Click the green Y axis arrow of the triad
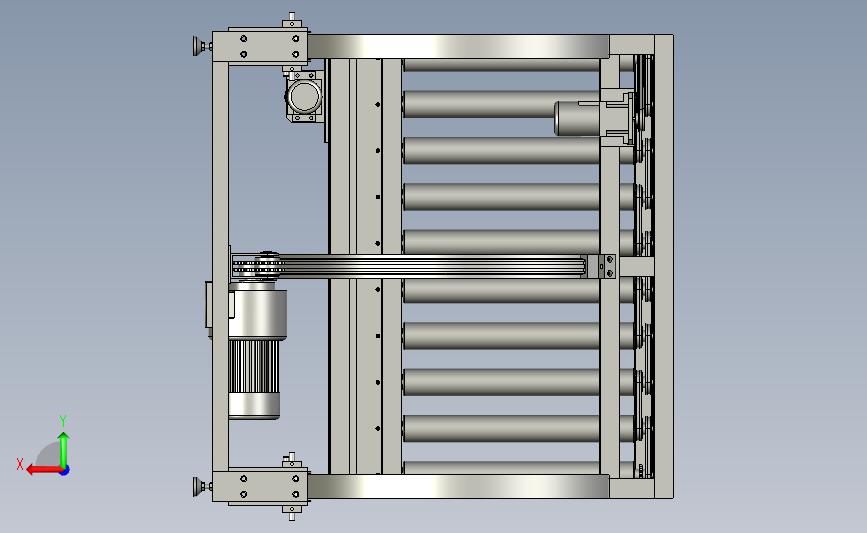The image size is (867, 533). (64, 449)
